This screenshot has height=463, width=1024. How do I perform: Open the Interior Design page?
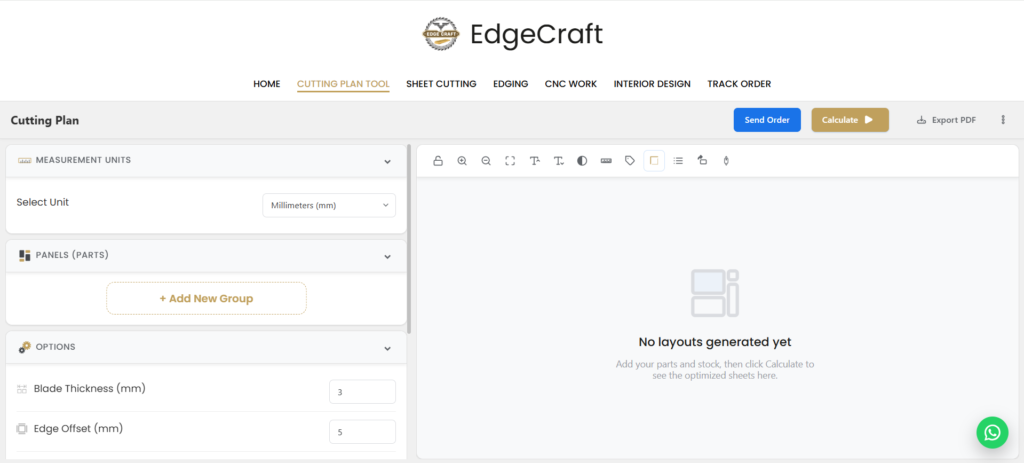pos(652,84)
